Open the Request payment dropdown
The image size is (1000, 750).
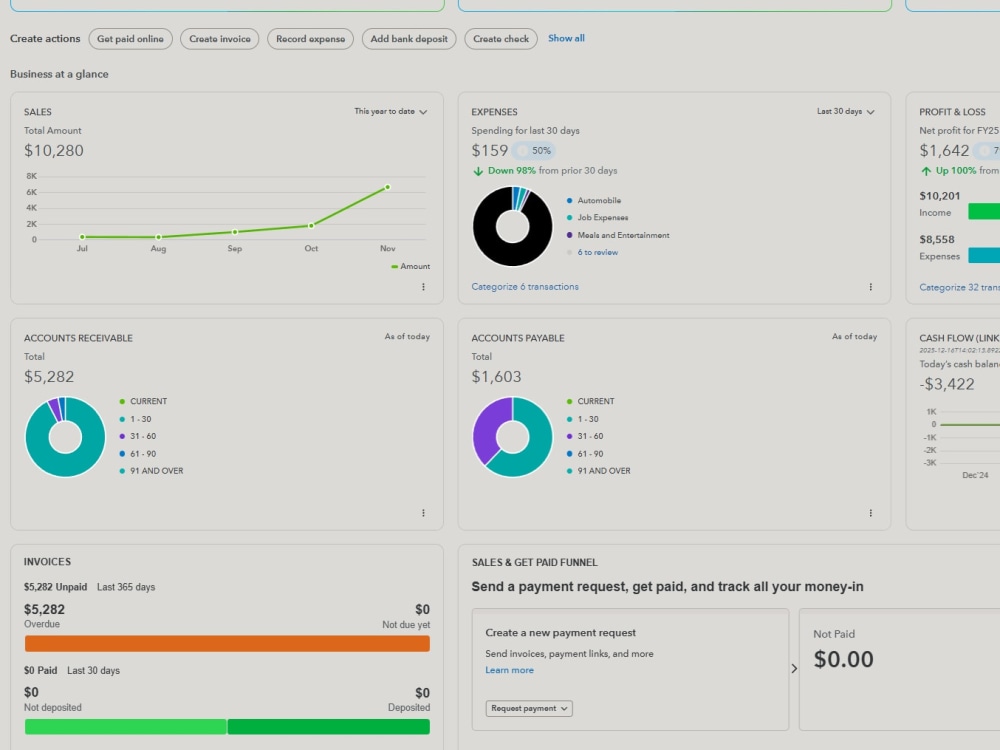[x=529, y=709]
